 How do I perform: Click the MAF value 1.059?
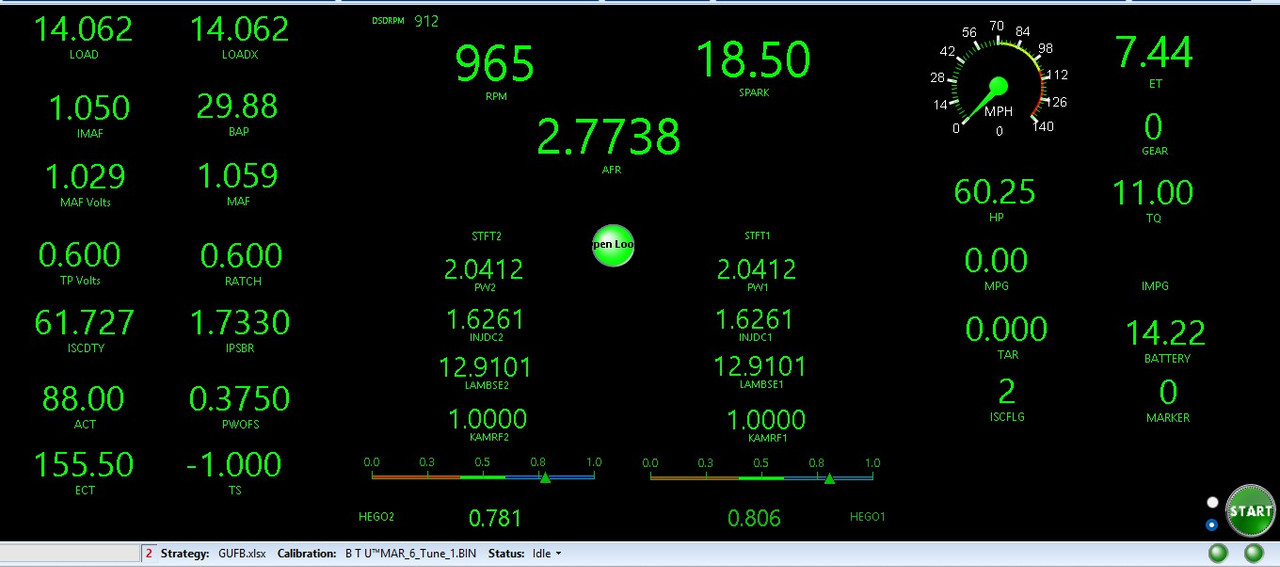(238, 175)
